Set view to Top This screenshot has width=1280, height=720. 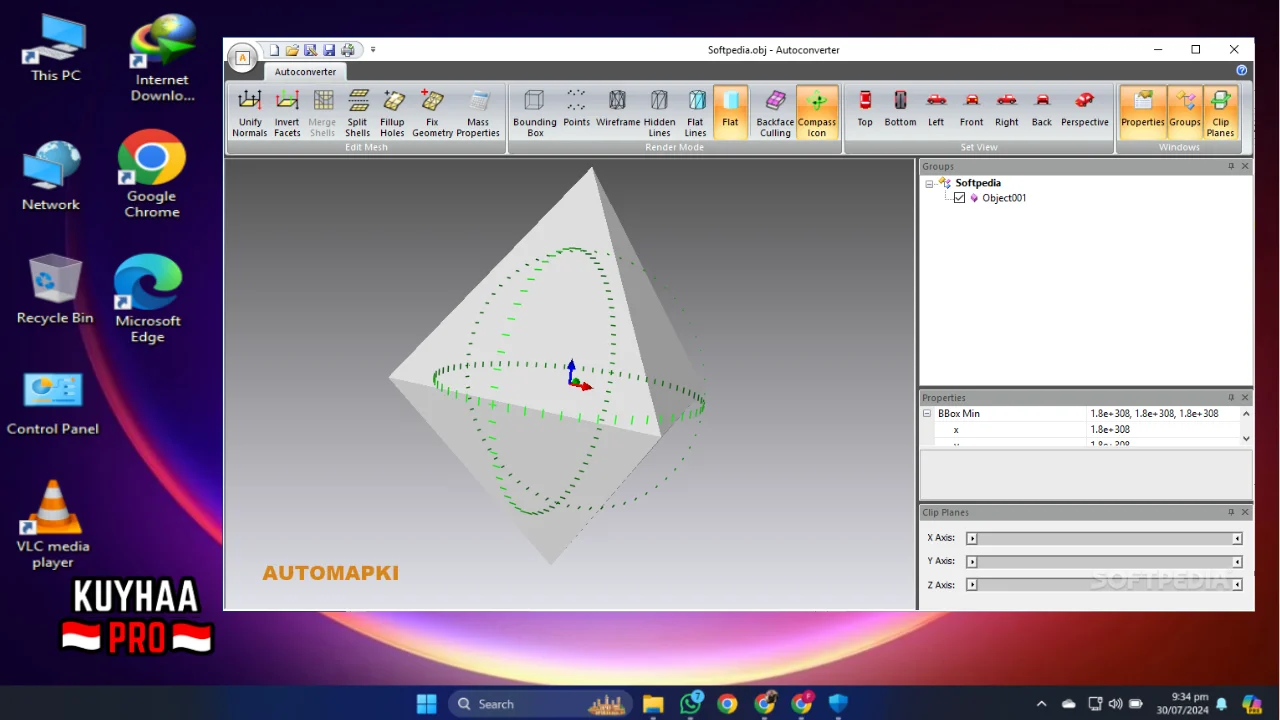click(865, 108)
